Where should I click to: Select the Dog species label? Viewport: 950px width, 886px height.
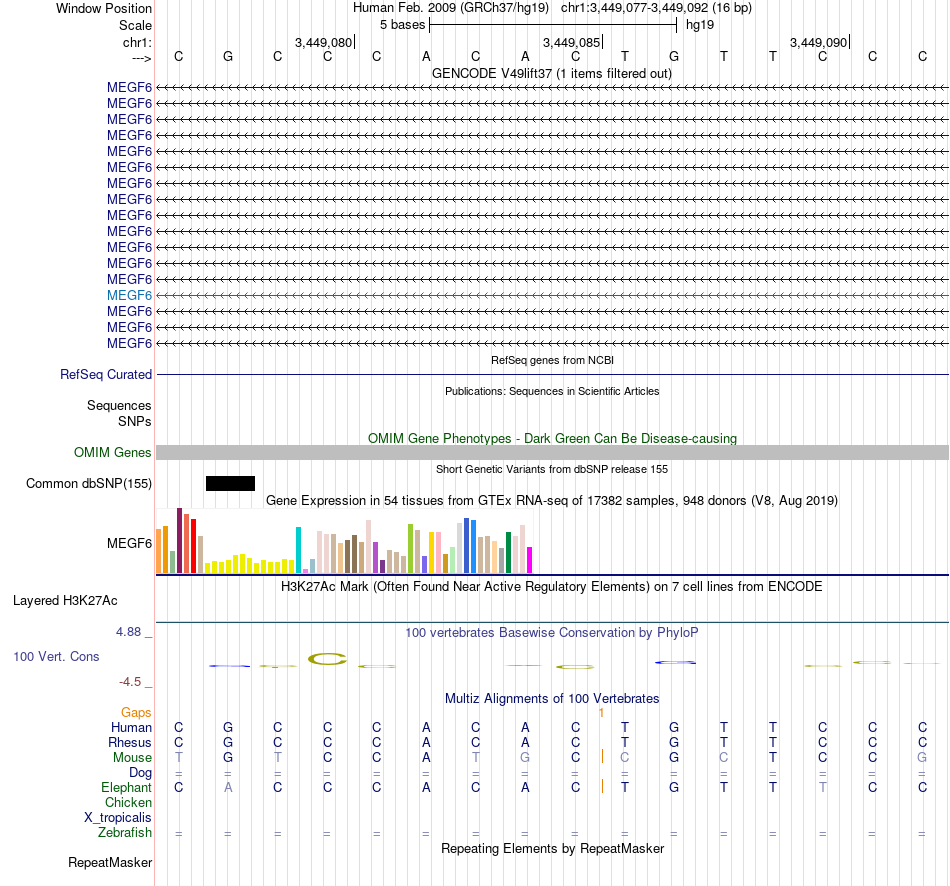click(140, 773)
